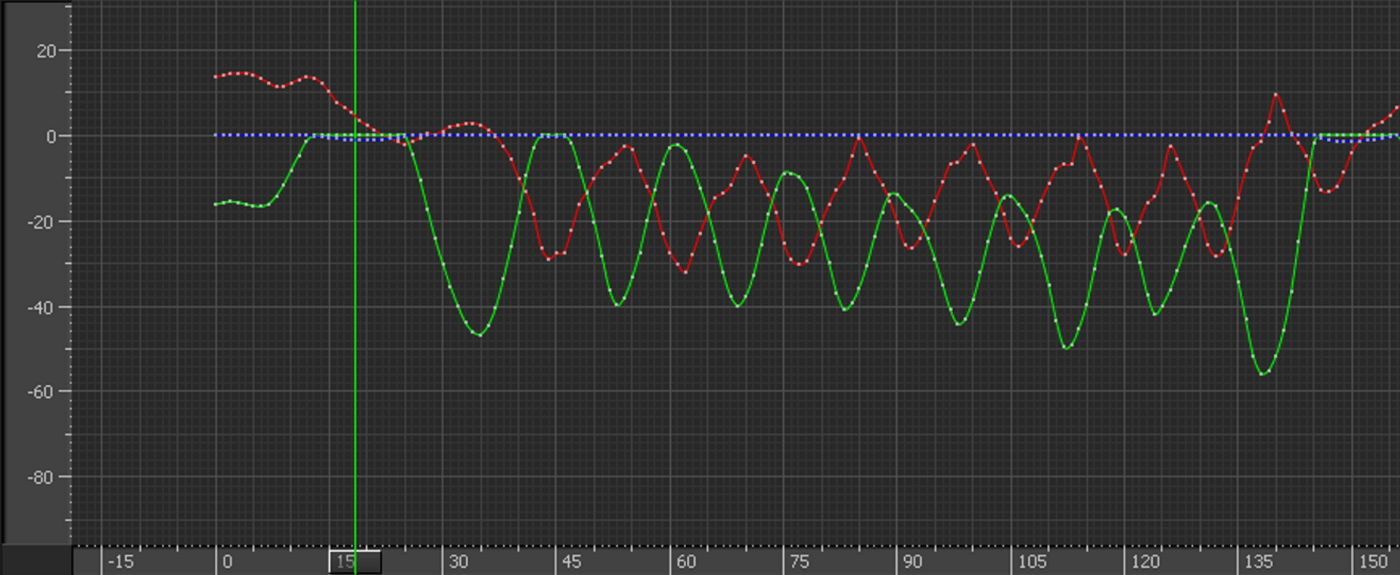
Task: Click frame 30 on the time ruler
Action: [x=458, y=562]
